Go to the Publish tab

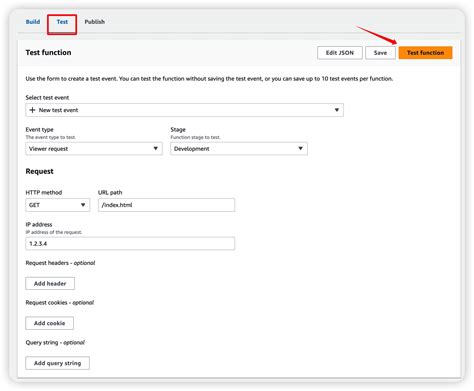[94, 22]
